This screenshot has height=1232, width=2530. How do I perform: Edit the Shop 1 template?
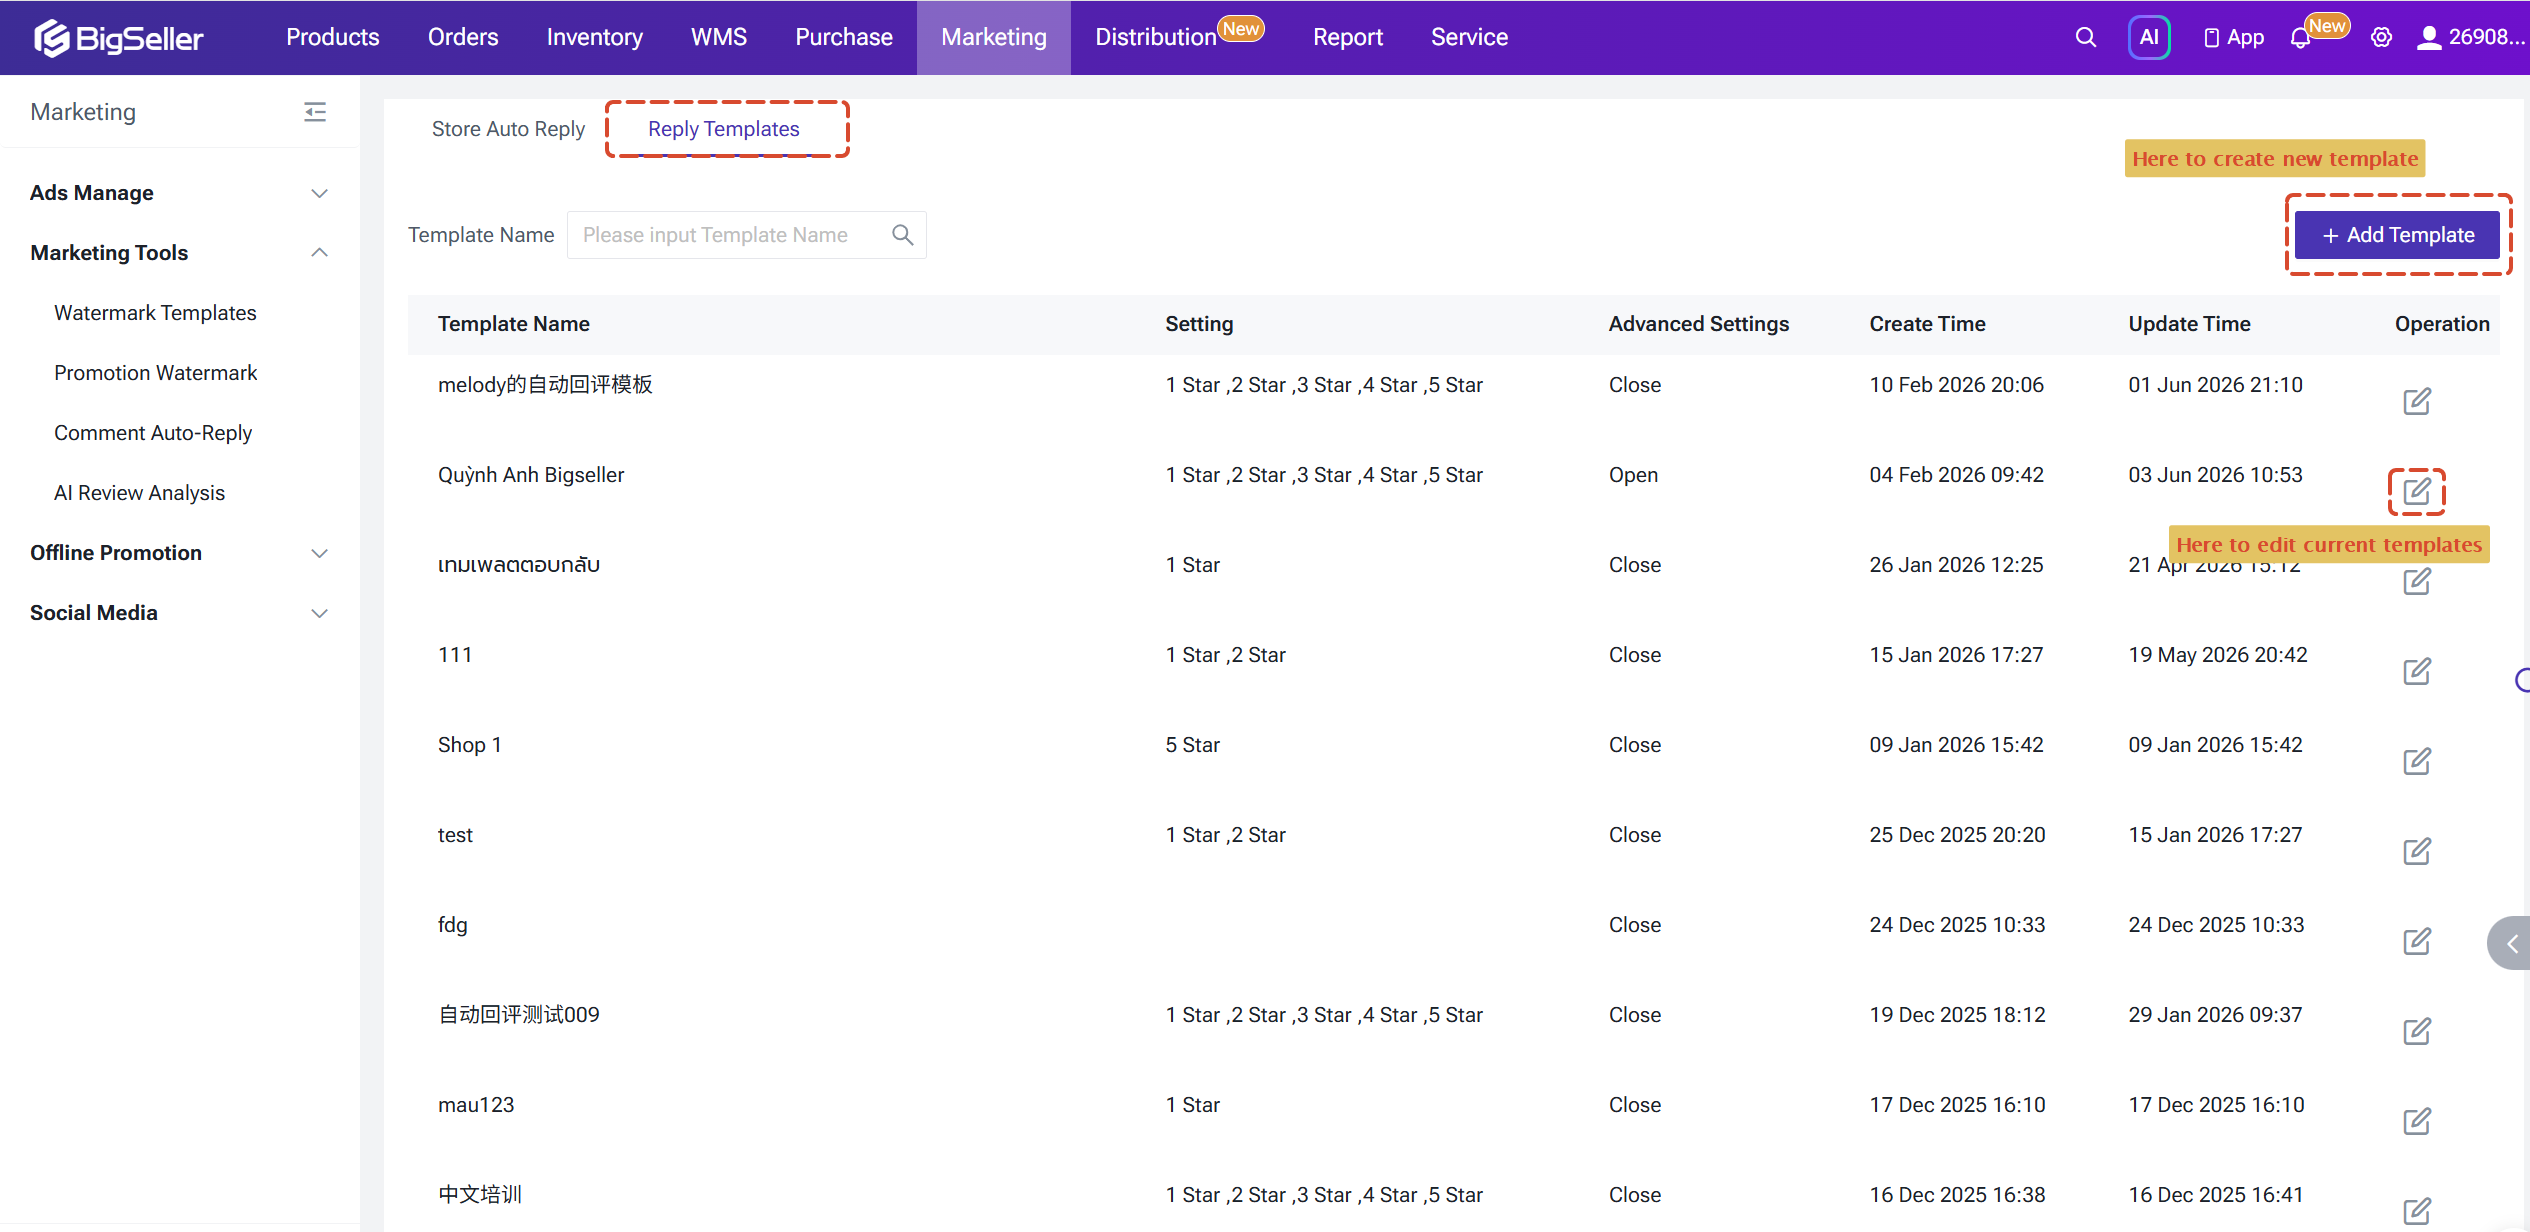coord(2417,762)
